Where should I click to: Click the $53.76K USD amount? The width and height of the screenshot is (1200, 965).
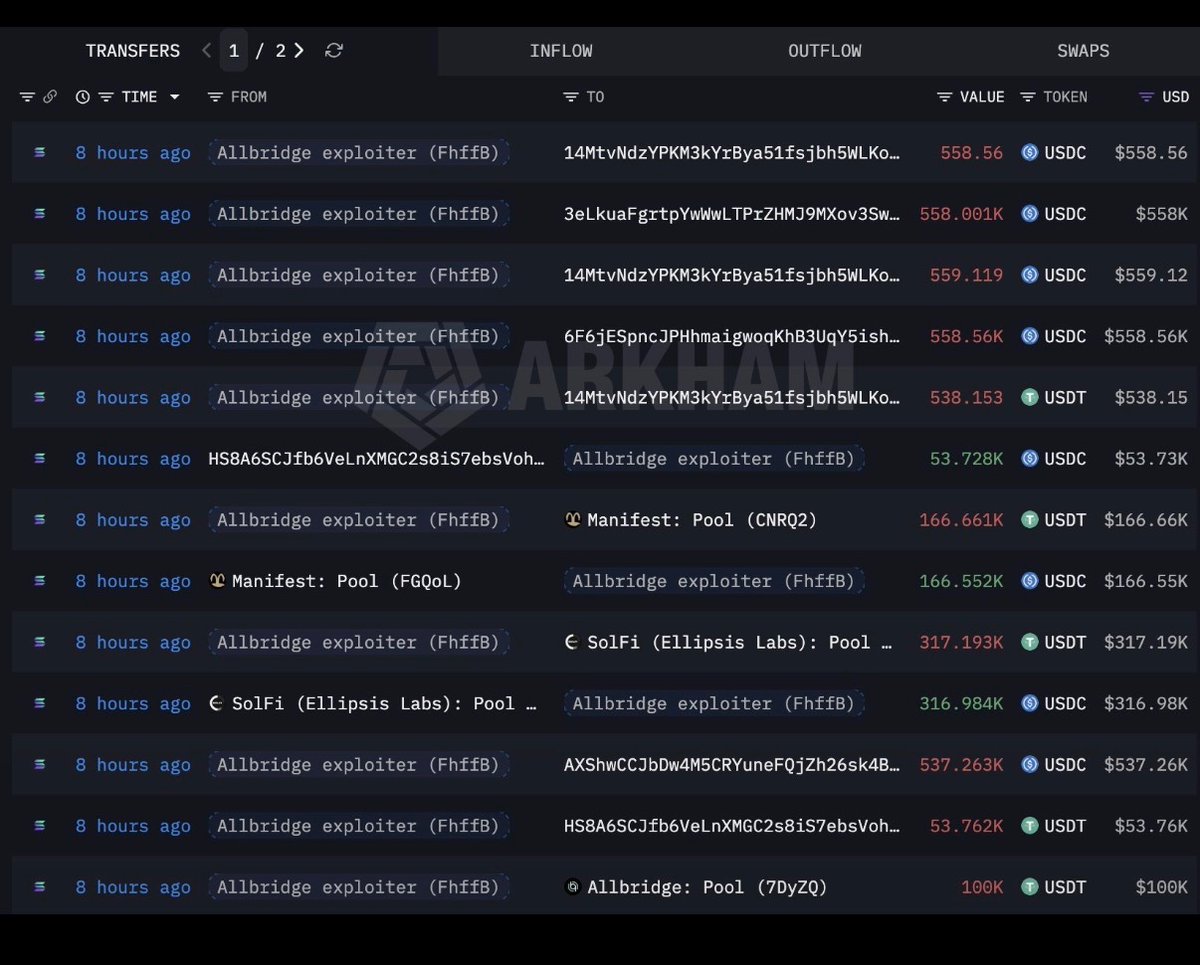click(1151, 826)
